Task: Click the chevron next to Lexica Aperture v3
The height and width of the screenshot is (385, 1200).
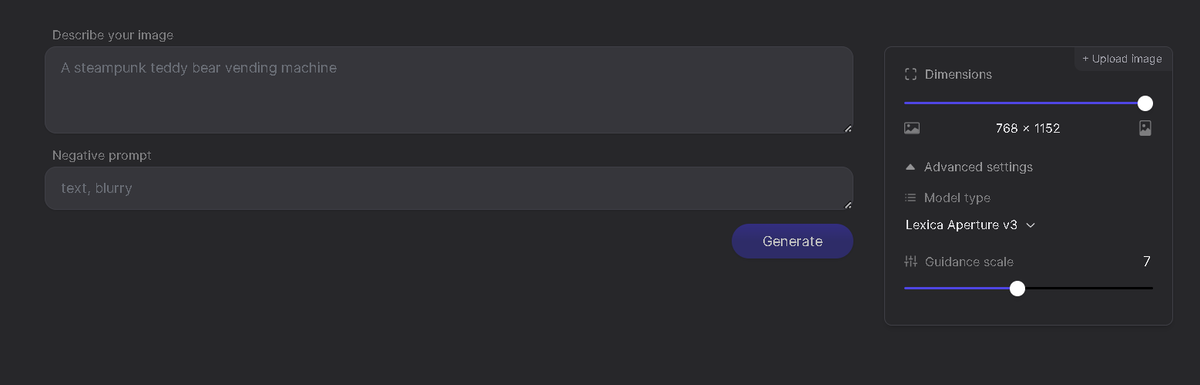Action: pos(1030,225)
